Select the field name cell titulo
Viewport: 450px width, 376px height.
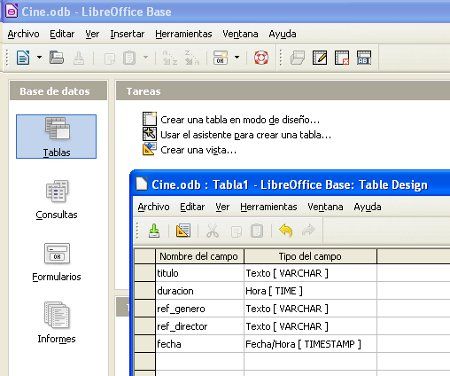[x=199, y=273]
